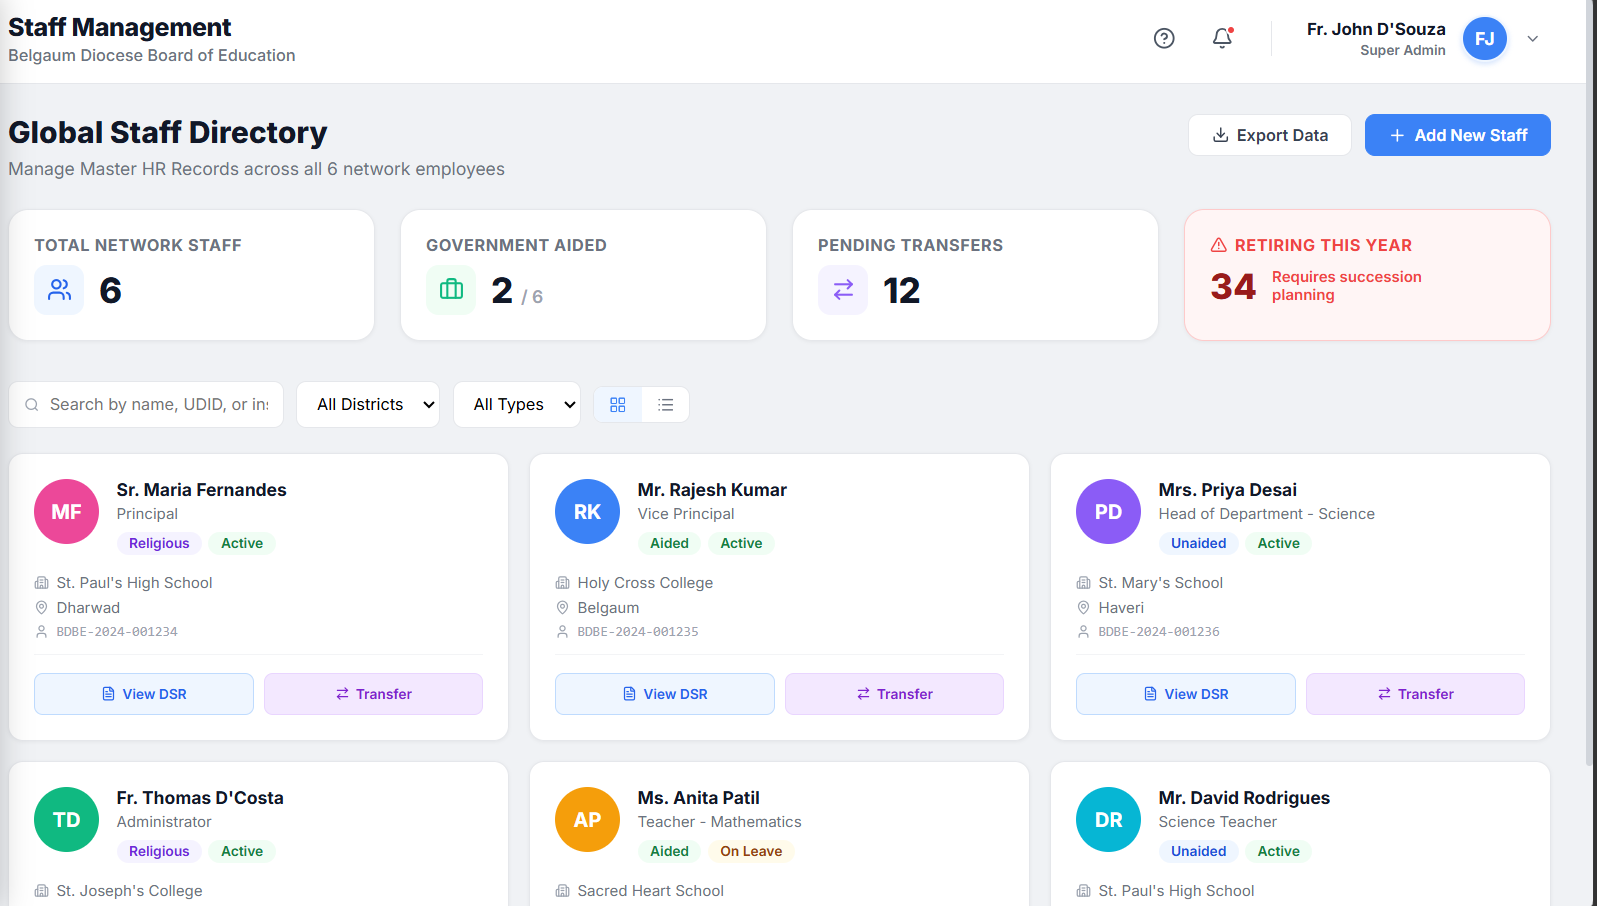Click the Retiring This Year warning icon

click(x=1219, y=245)
